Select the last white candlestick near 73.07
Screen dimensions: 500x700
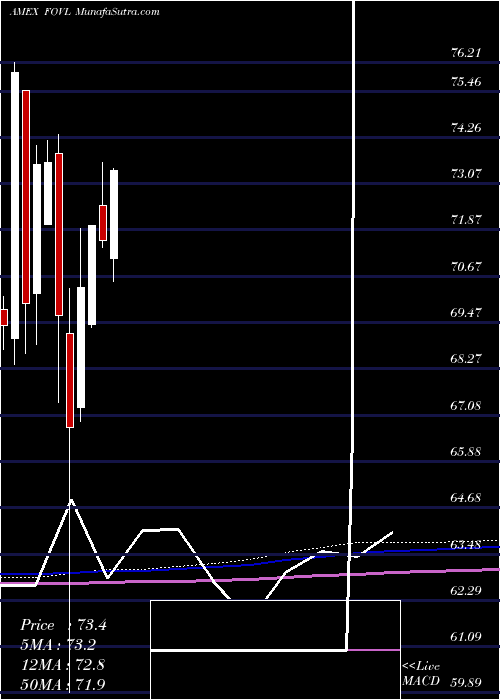tap(114, 214)
